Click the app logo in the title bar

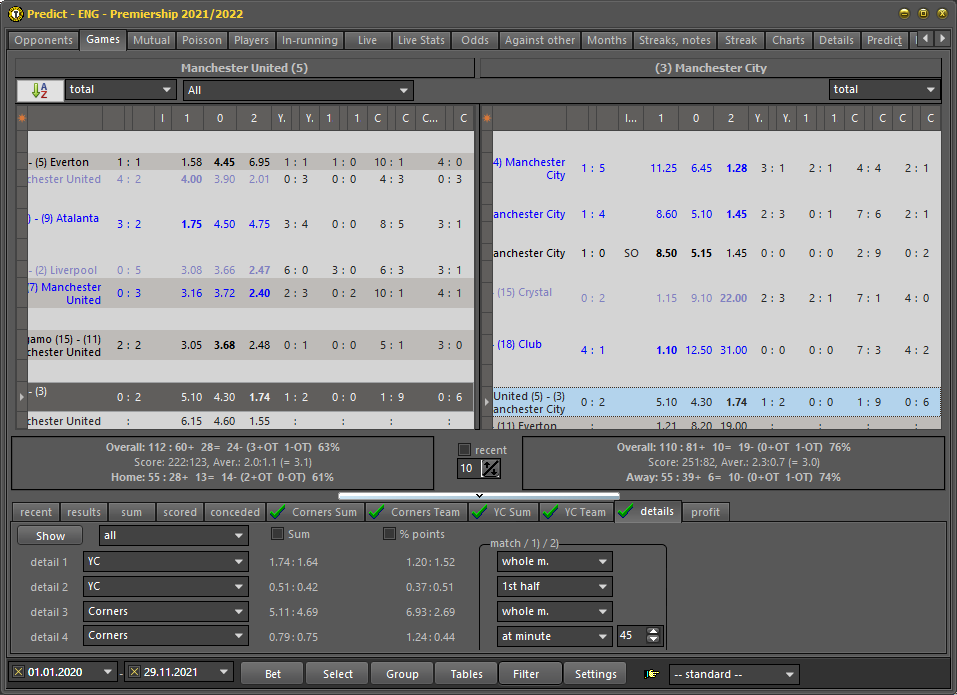click(14, 14)
